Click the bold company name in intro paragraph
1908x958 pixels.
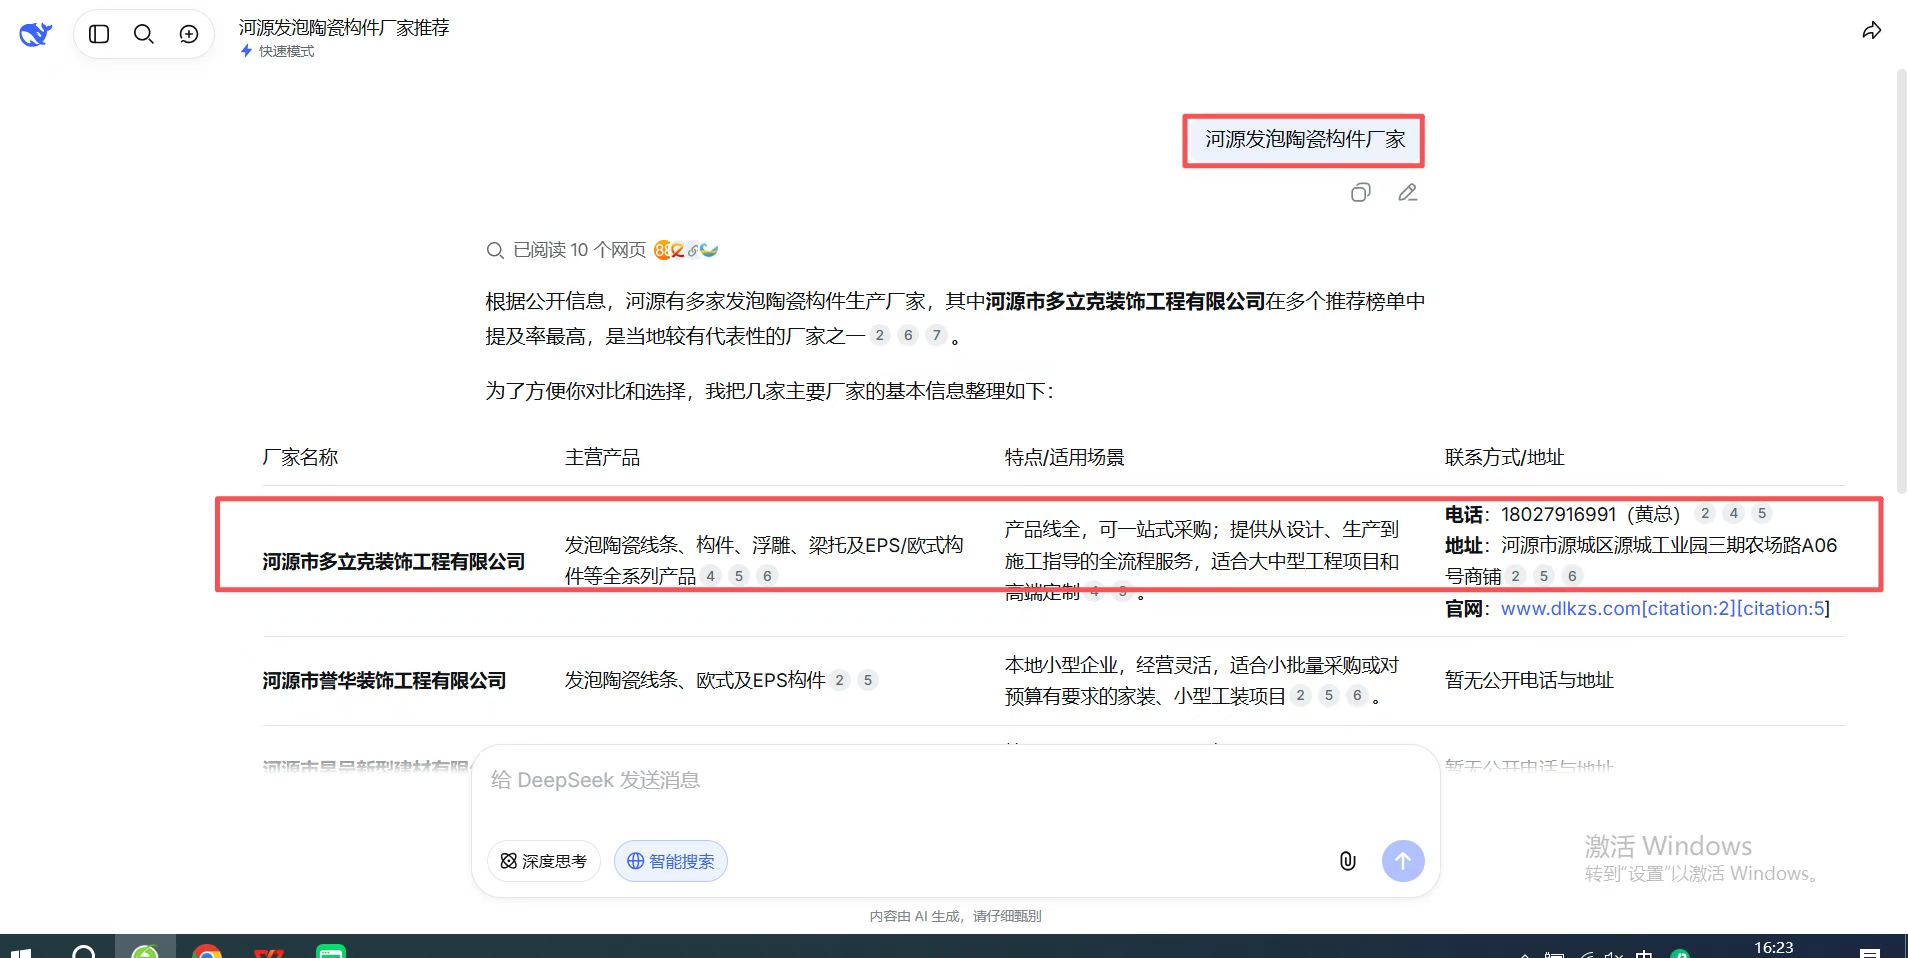1126,301
